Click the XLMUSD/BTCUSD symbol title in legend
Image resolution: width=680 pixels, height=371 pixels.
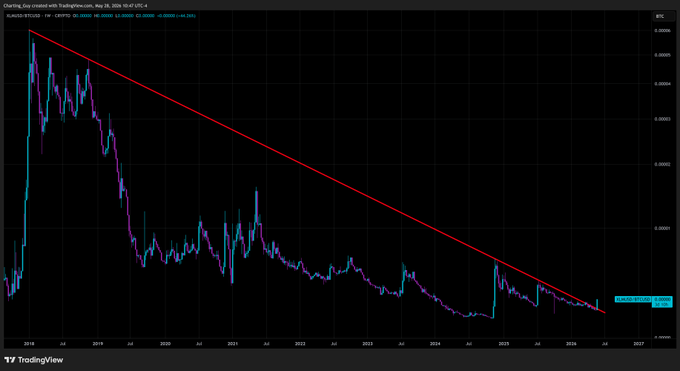(x=24, y=16)
